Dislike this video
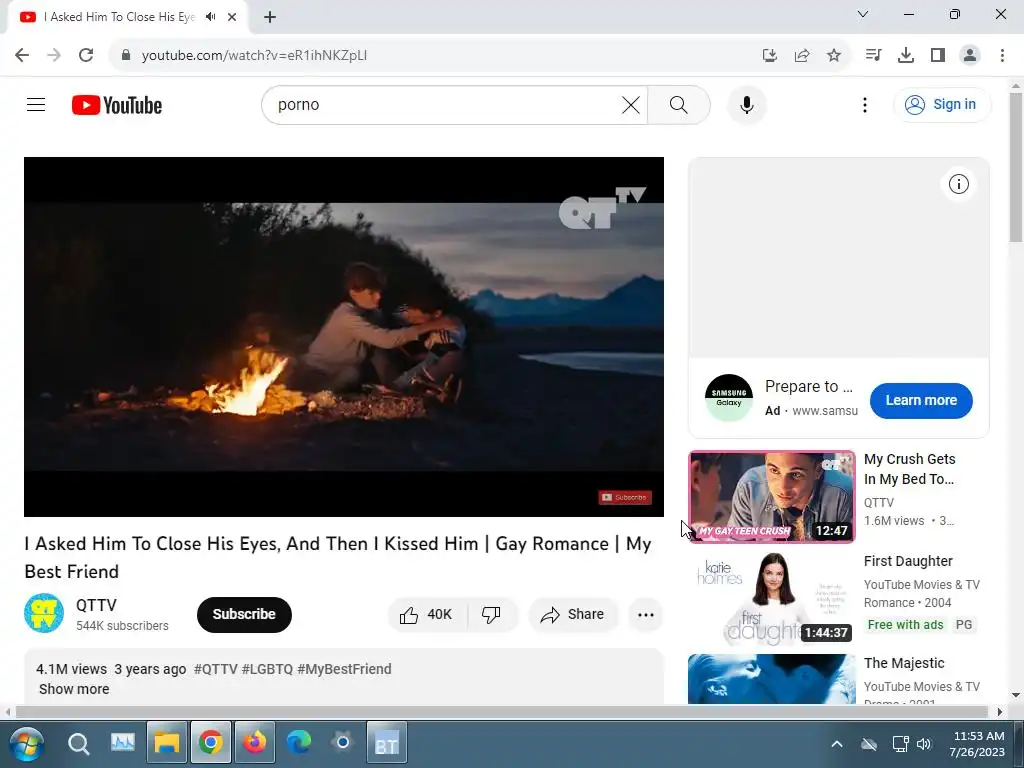Screen dimensions: 1024x768 tap(492, 615)
